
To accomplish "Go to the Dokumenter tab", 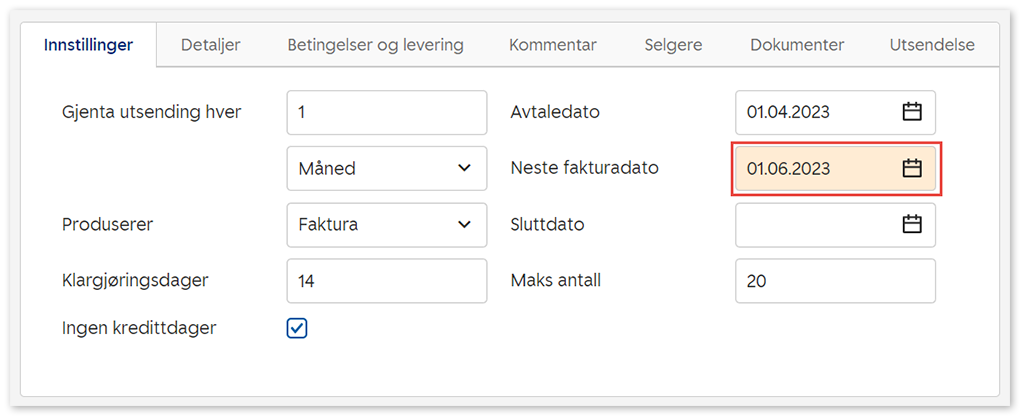I will coord(797,45).
